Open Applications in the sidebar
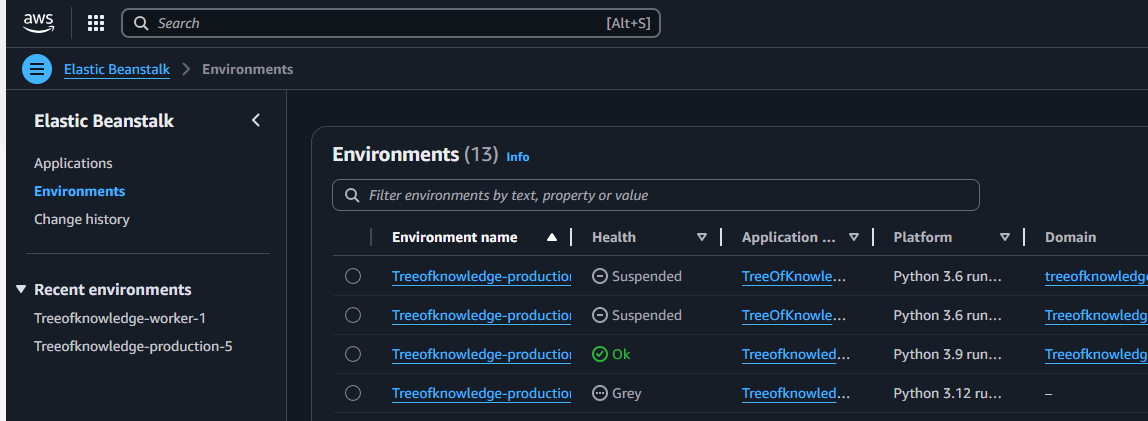The height and width of the screenshot is (421, 1148). 73,163
